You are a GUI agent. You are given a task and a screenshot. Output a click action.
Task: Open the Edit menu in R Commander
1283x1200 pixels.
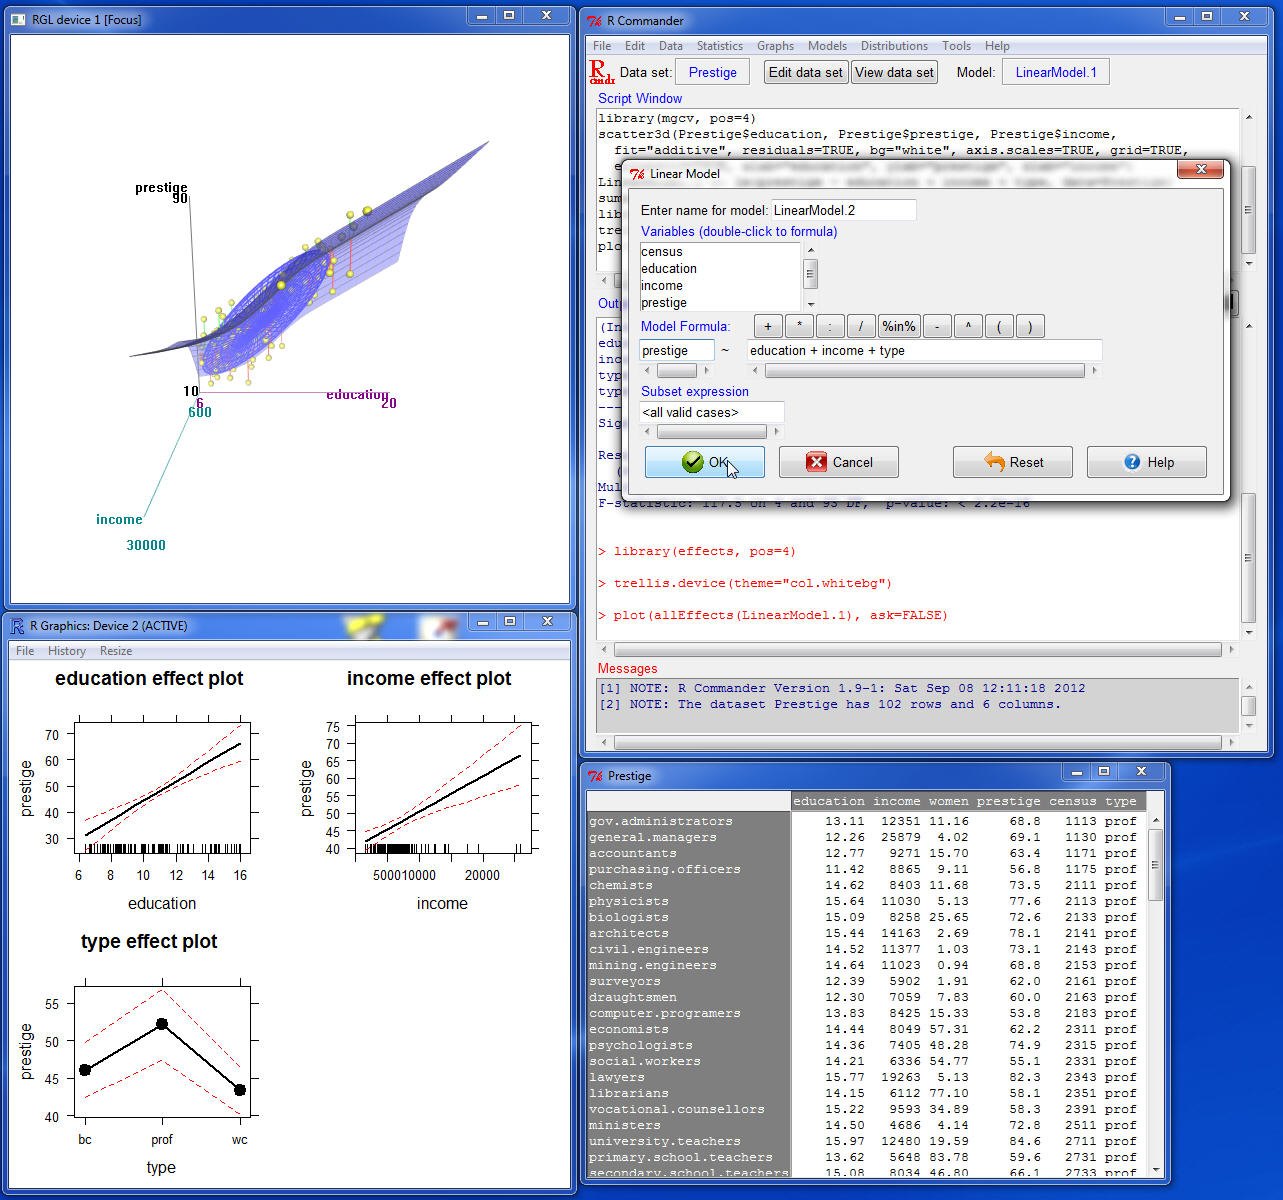[x=635, y=46]
